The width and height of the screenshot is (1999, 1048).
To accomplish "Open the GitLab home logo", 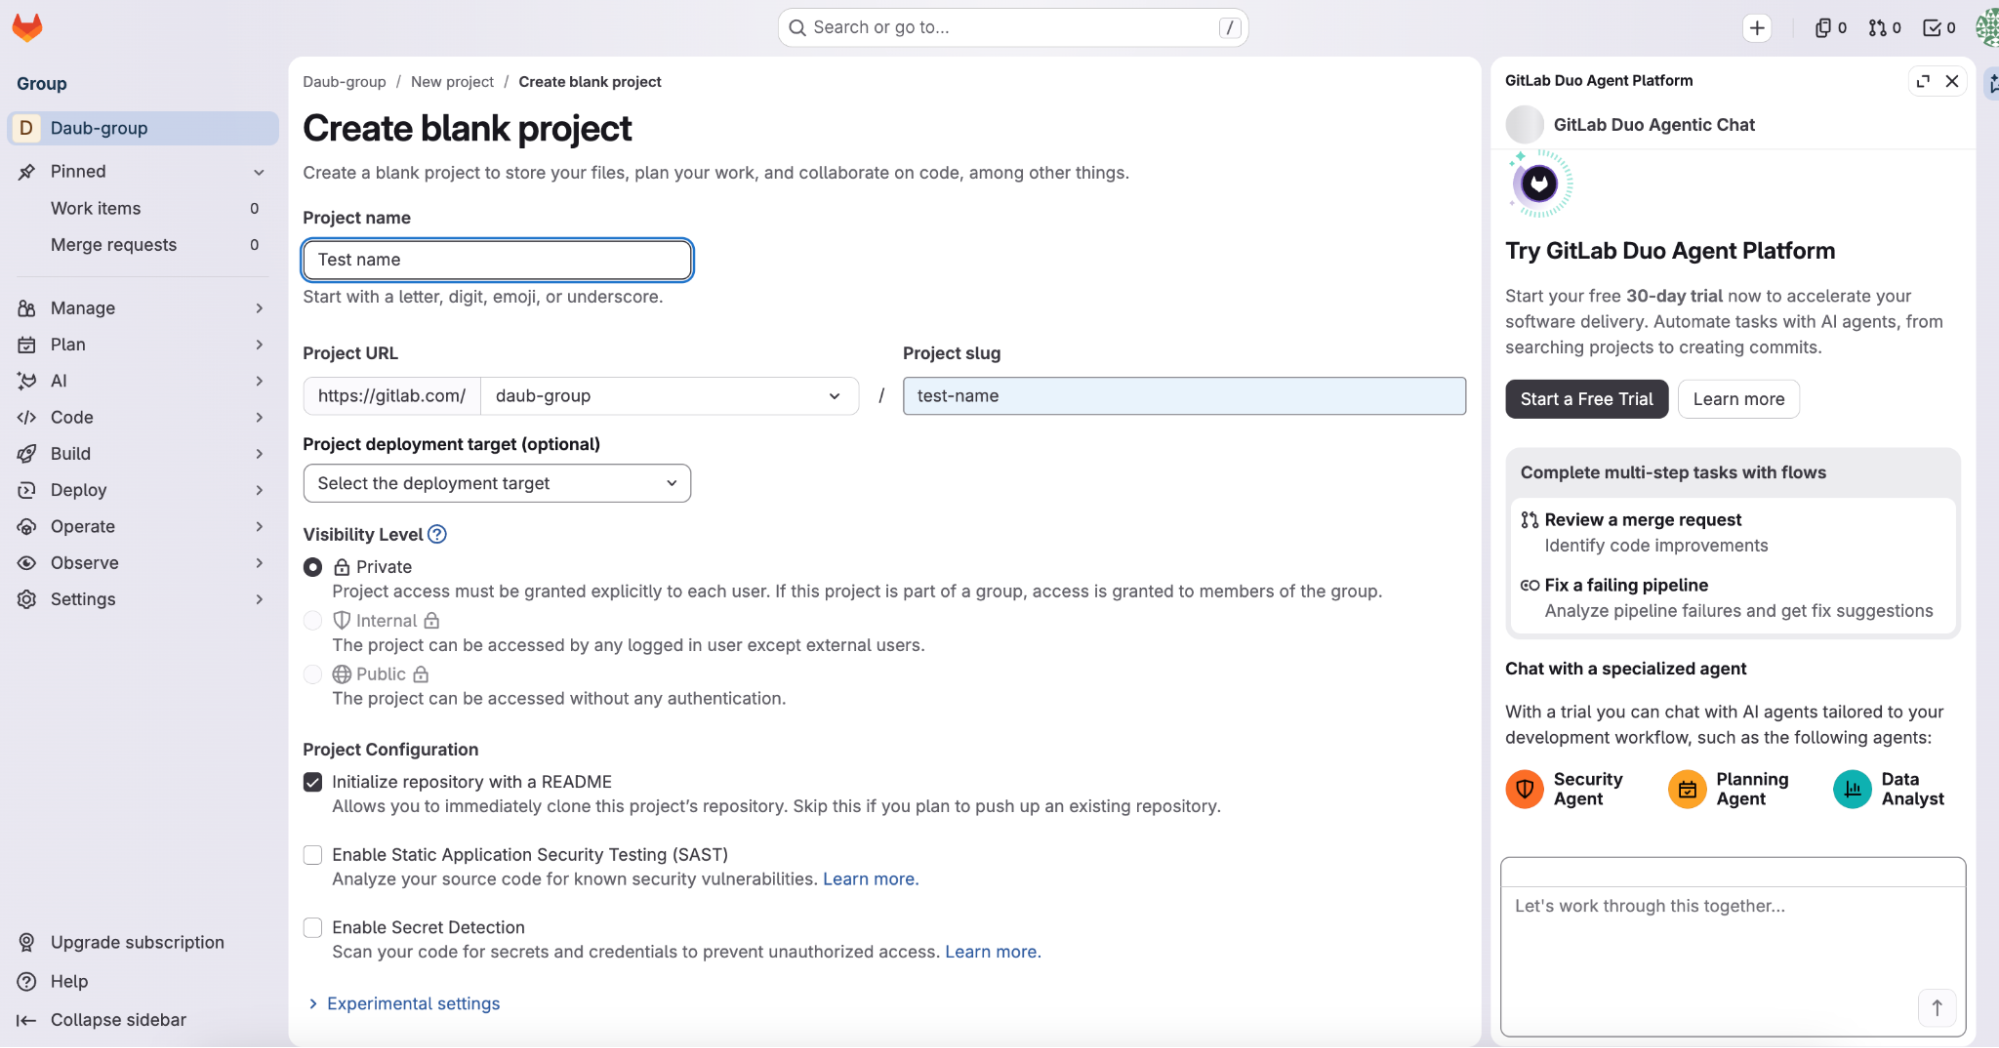I will click(x=27, y=27).
